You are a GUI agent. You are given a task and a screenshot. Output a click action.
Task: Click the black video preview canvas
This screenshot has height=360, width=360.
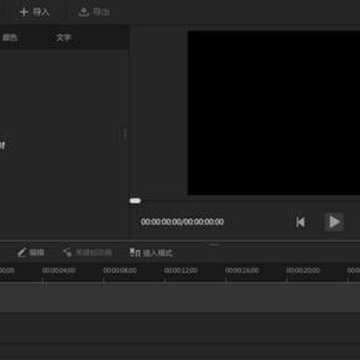[x=274, y=113]
